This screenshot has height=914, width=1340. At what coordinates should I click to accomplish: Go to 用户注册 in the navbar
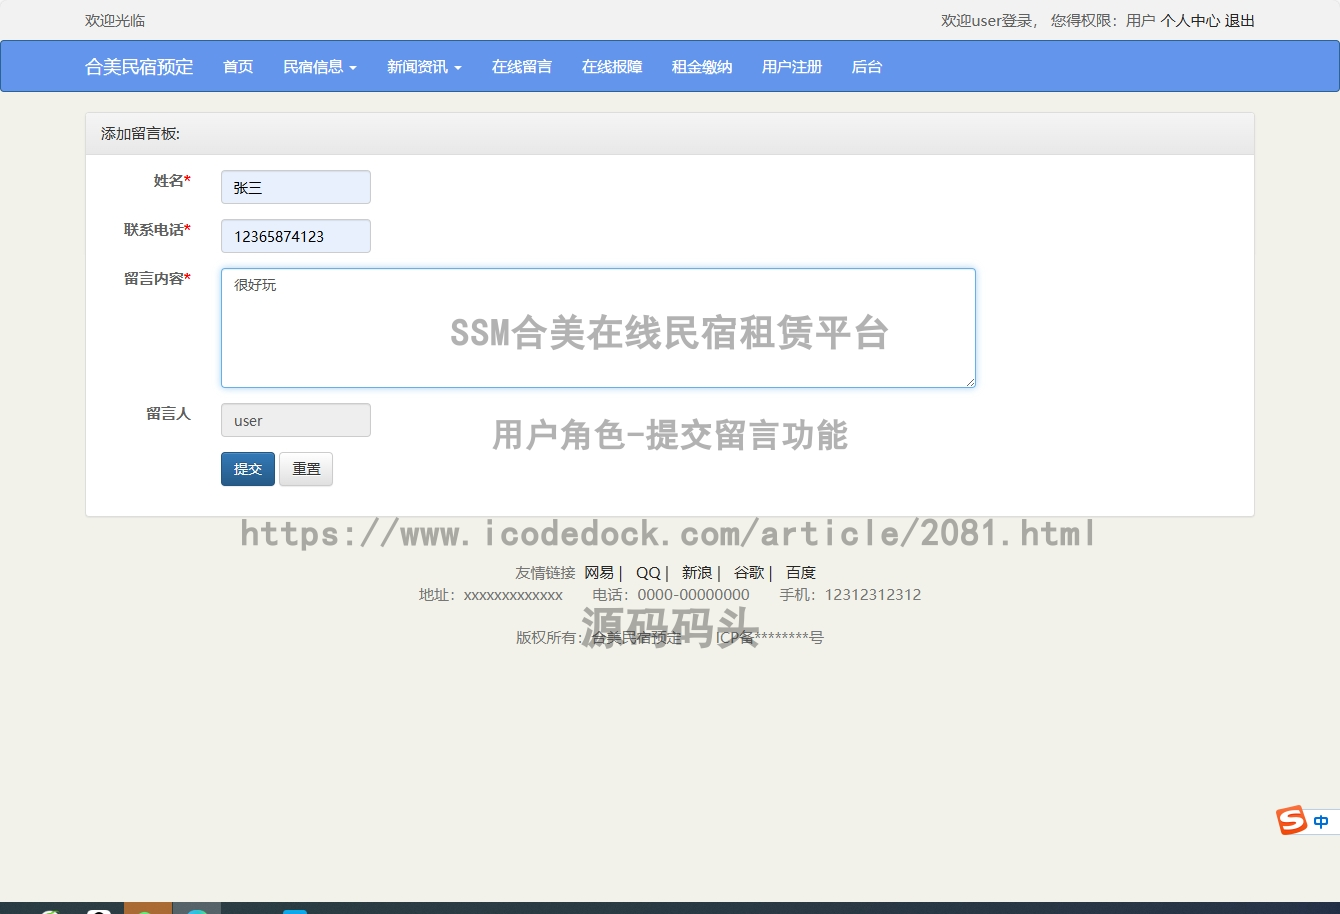792,67
